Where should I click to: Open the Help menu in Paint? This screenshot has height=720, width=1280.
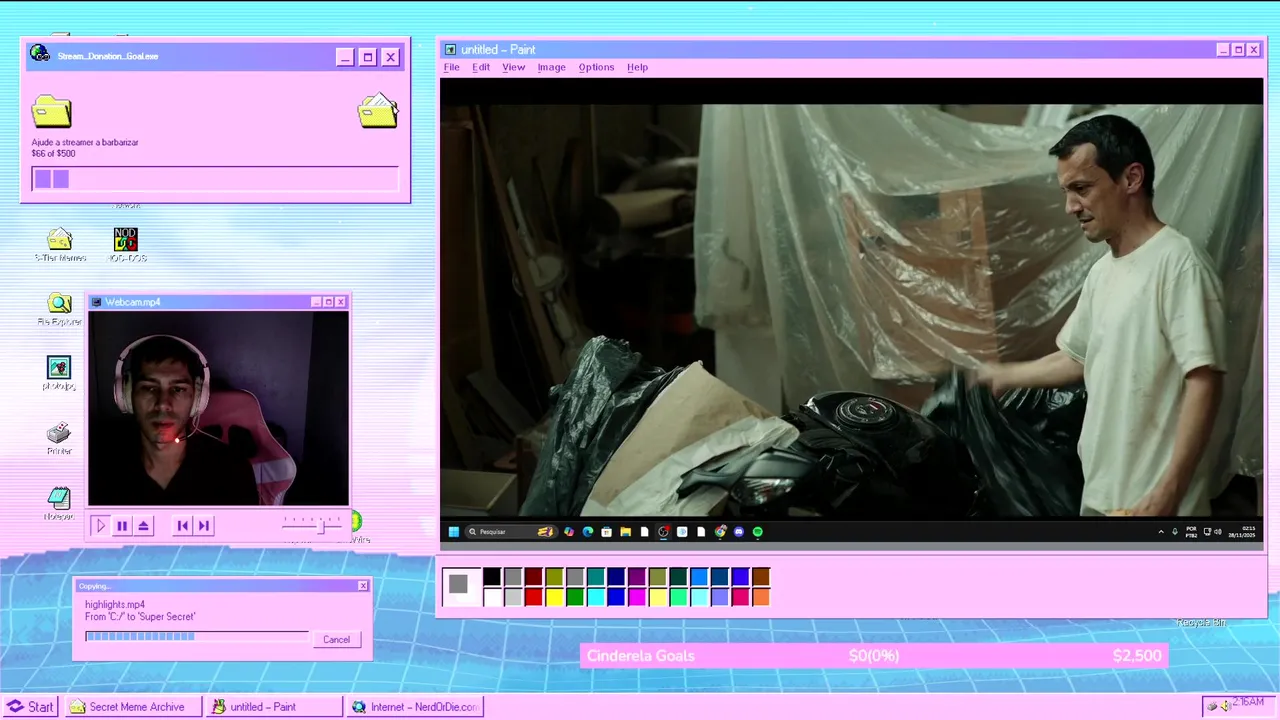[638, 67]
